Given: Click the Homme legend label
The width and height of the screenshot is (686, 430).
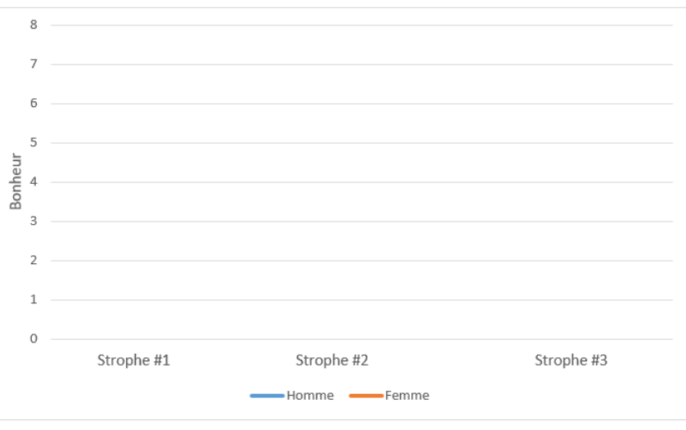Looking at the screenshot, I should pyautogui.click(x=310, y=395).
